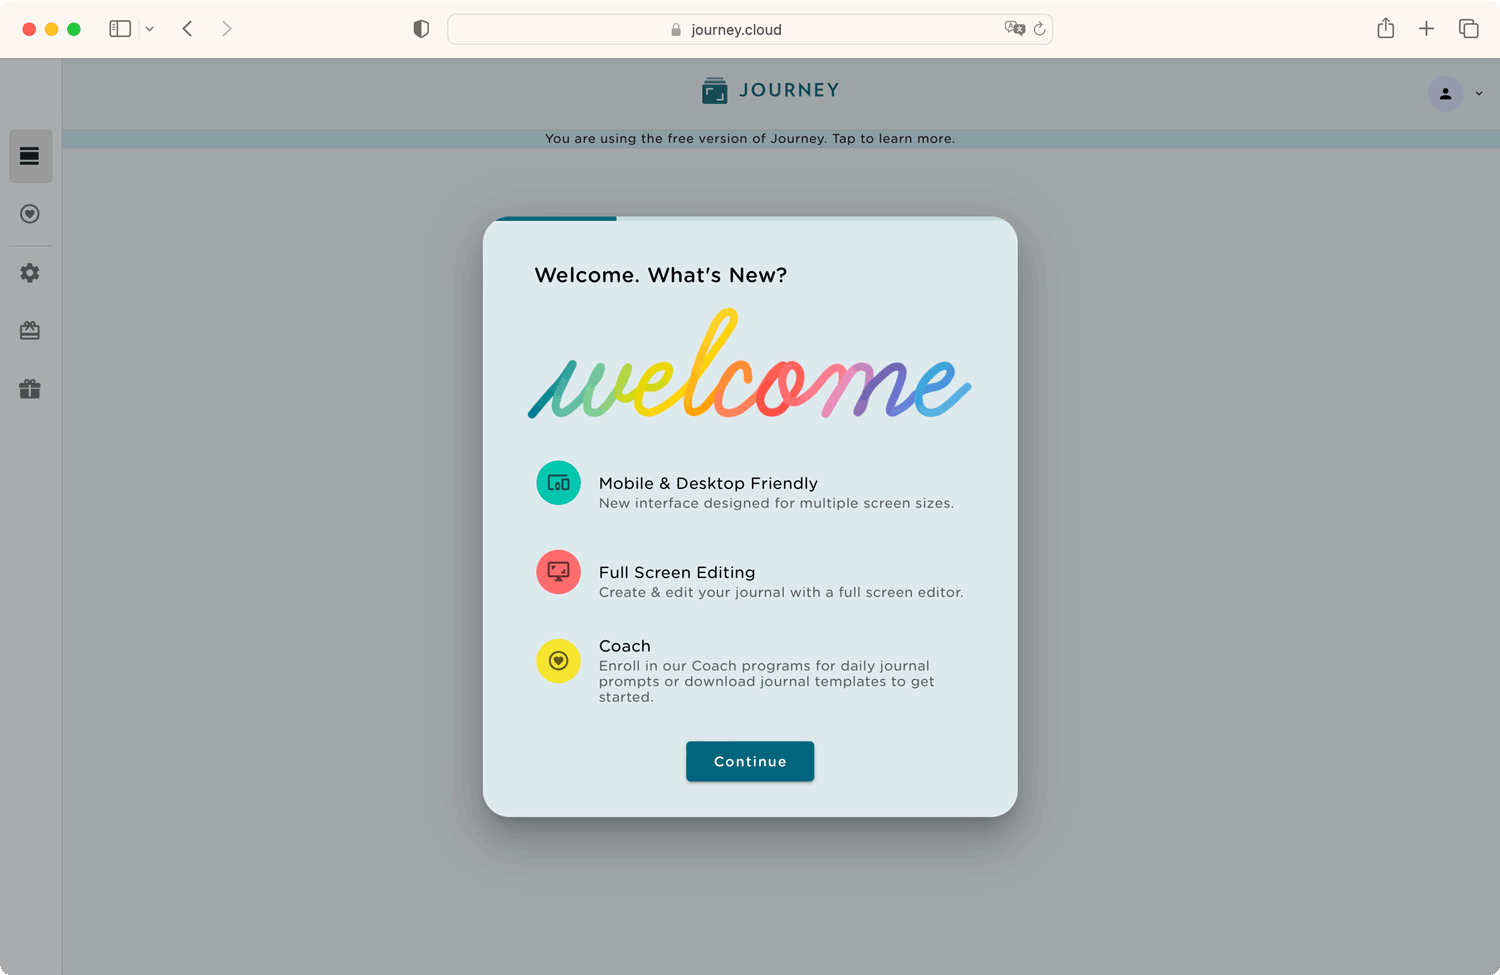
Task: Toggle the Safari sidebar button
Action: [x=120, y=29]
